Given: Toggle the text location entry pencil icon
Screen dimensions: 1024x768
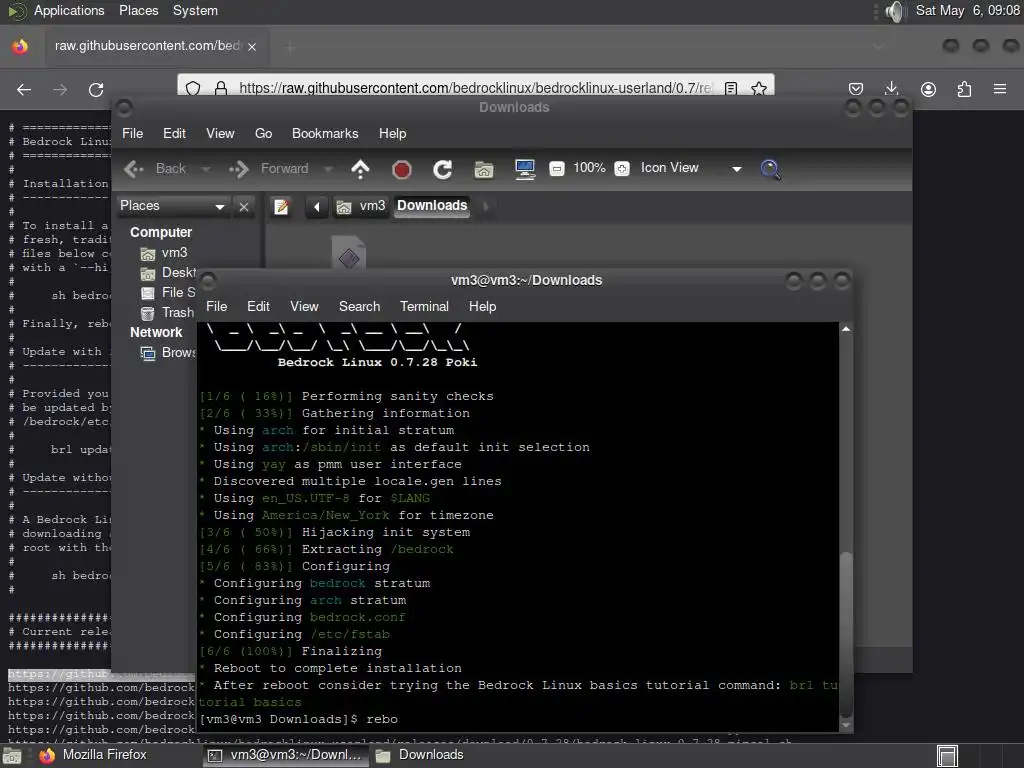Looking at the screenshot, I should coord(281,207).
